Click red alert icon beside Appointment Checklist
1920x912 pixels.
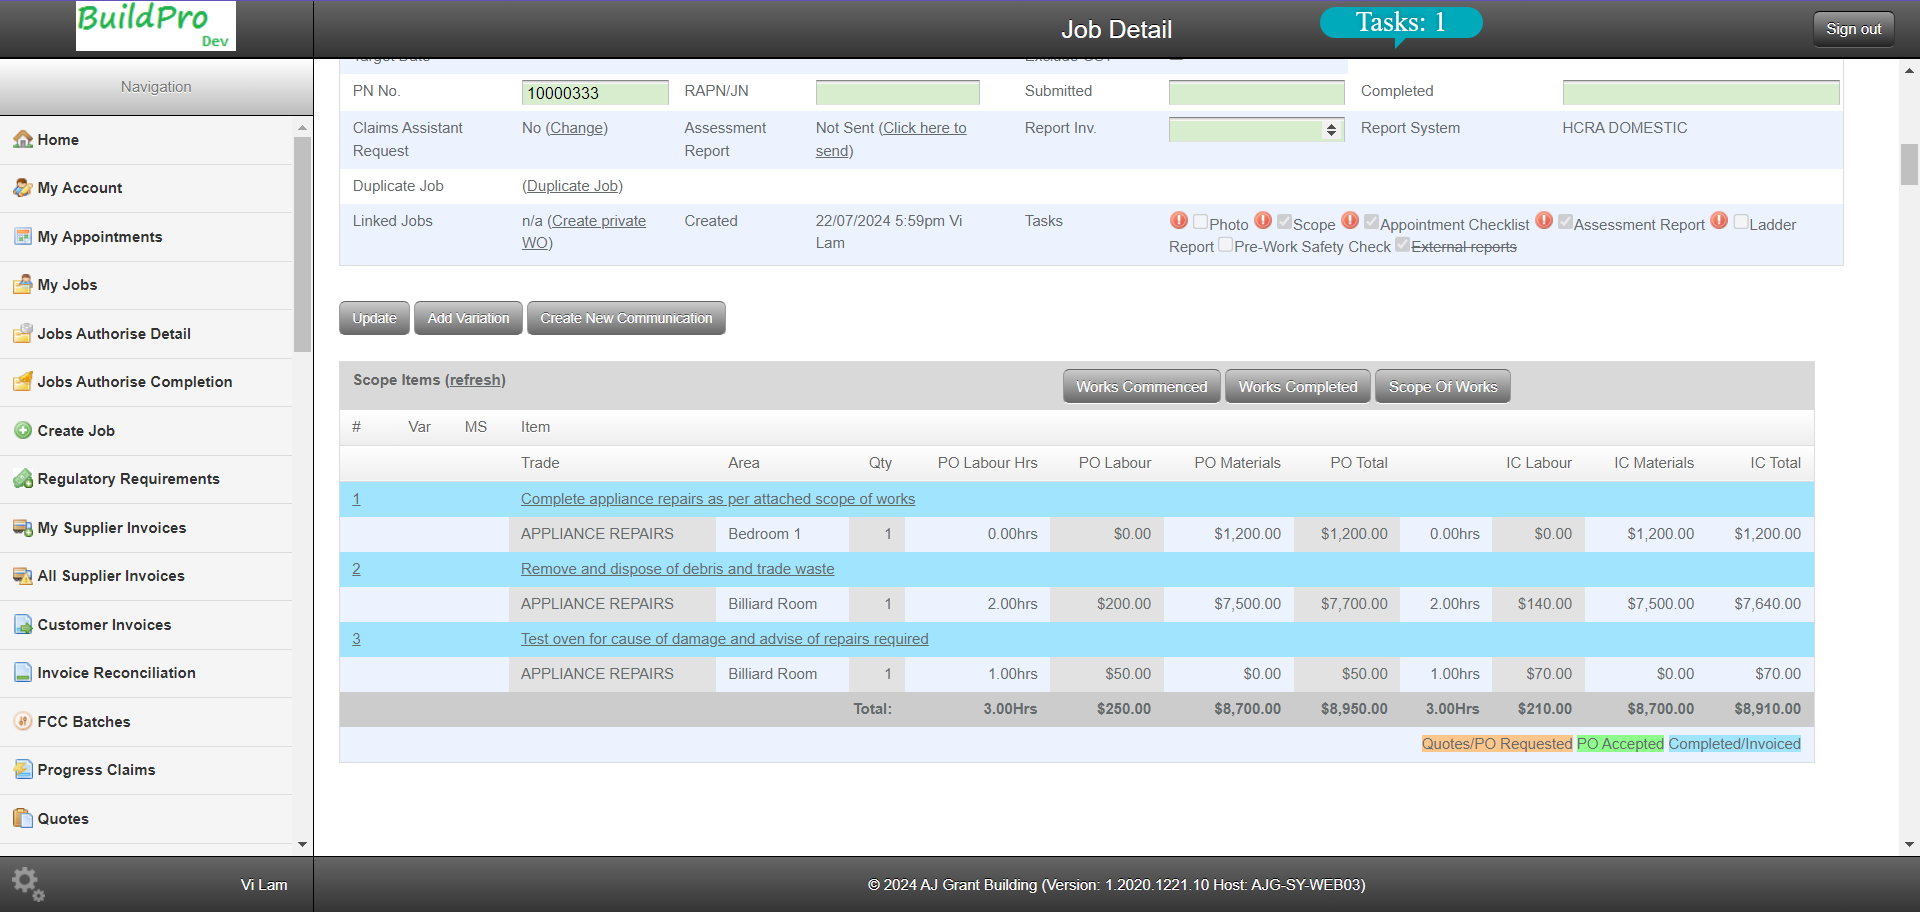1350,220
